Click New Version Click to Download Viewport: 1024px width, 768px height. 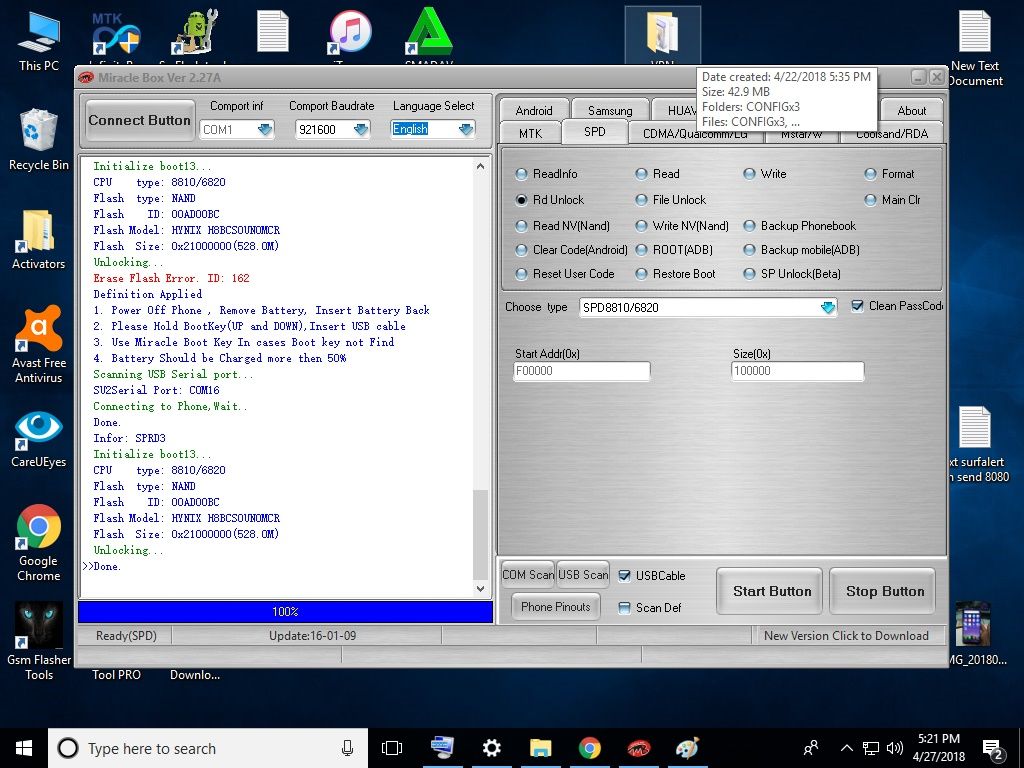pyautogui.click(x=846, y=635)
